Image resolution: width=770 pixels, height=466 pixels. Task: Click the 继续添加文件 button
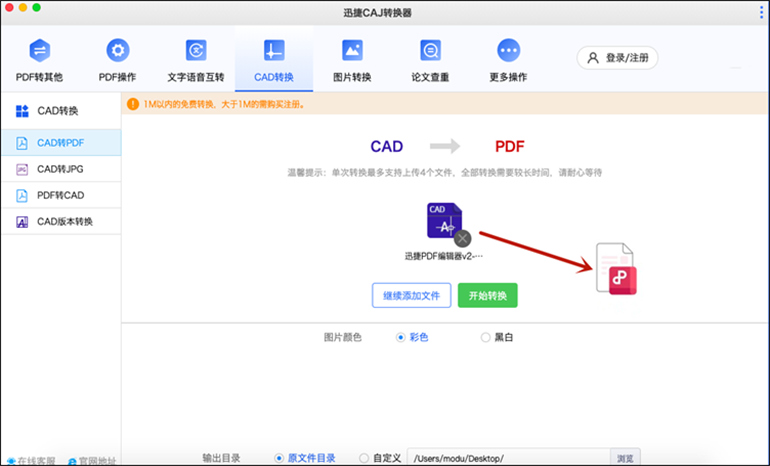pyautogui.click(x=412, y=296)
